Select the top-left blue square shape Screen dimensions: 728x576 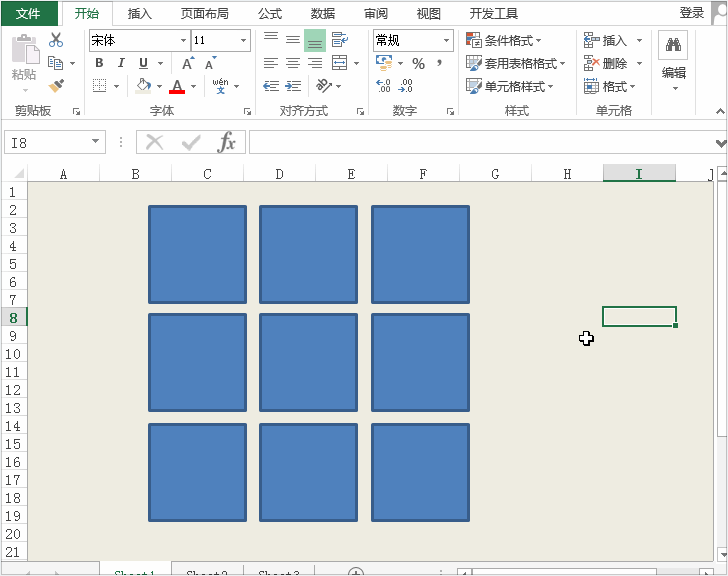coord(197,254)
